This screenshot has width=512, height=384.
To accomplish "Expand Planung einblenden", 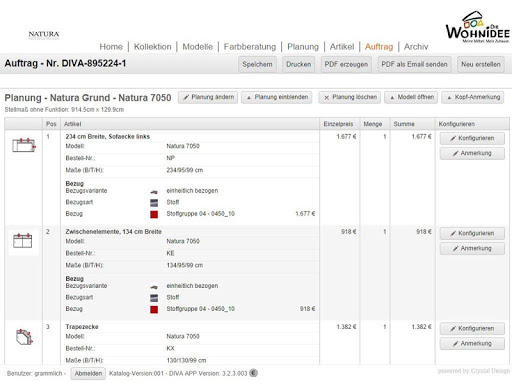I will click(x=277, y=97).
